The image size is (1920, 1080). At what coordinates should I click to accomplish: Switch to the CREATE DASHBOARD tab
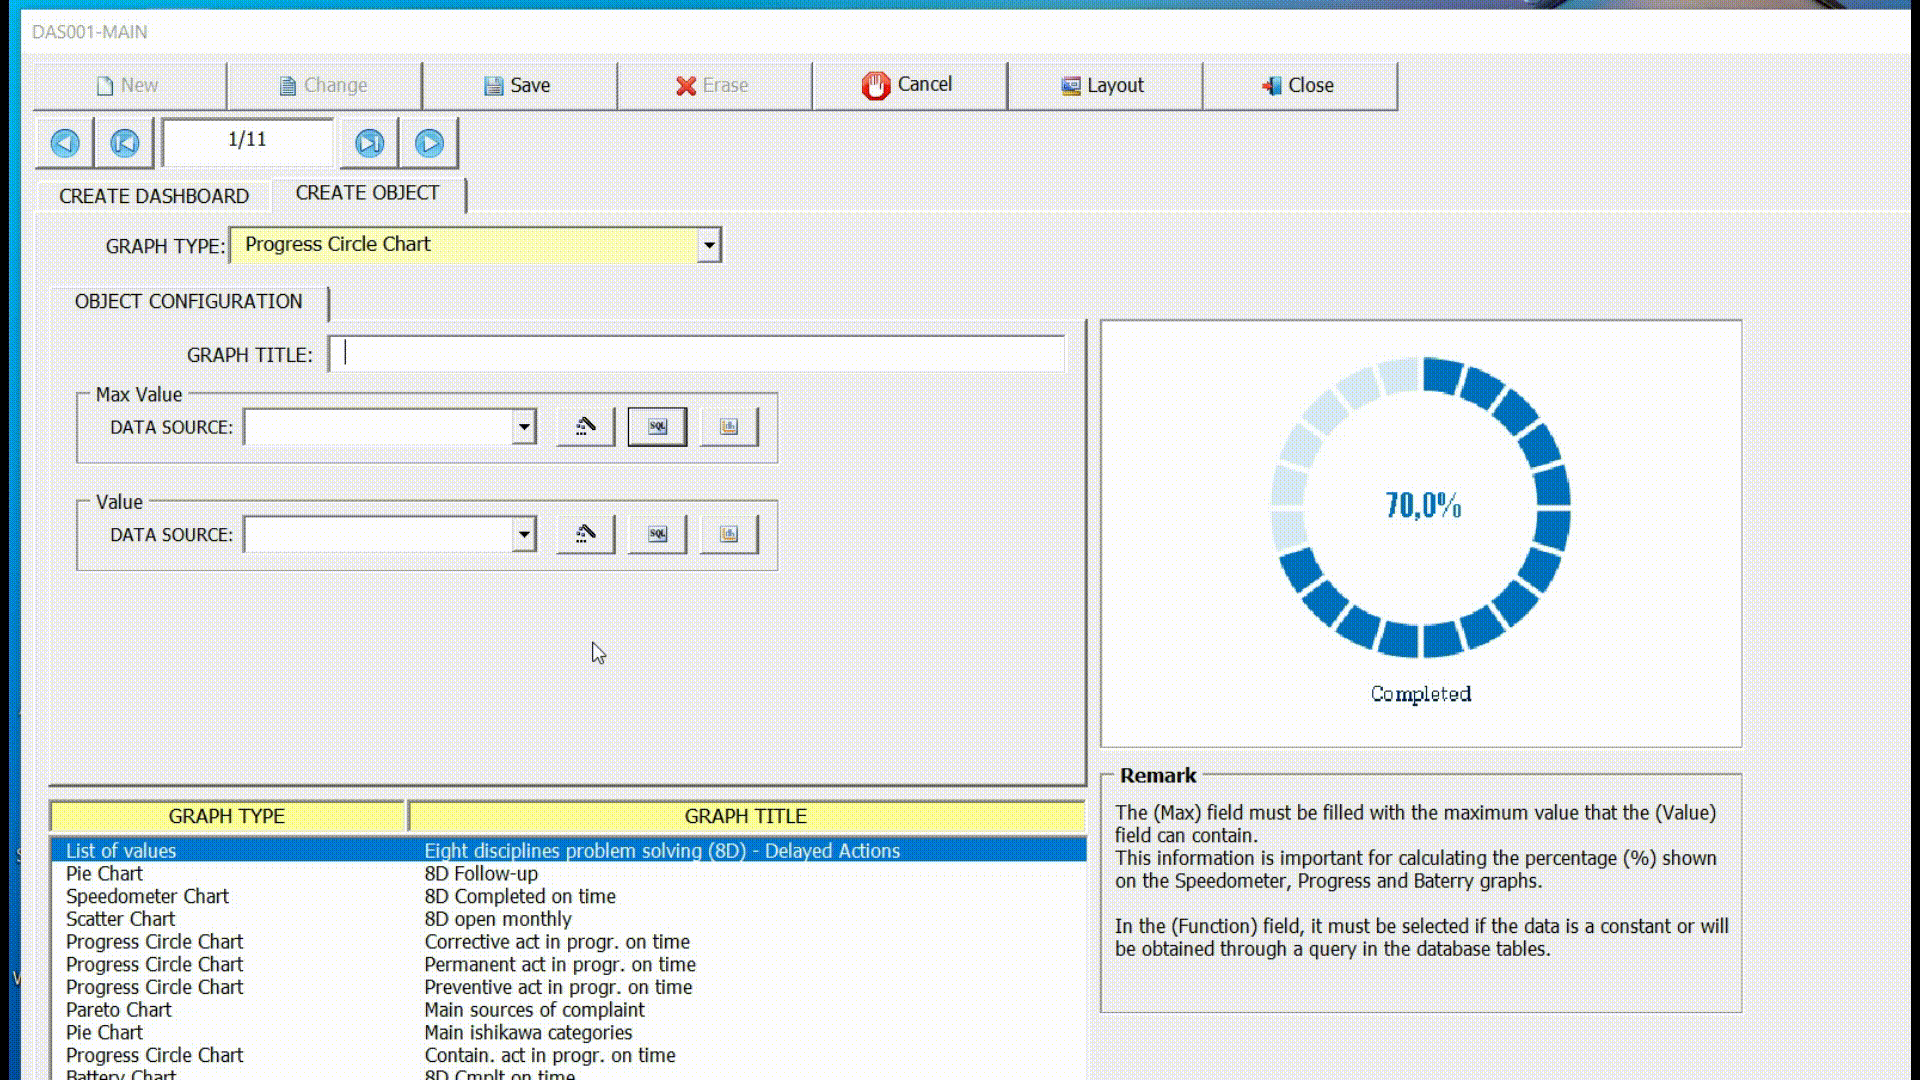[x=154, y=195]
